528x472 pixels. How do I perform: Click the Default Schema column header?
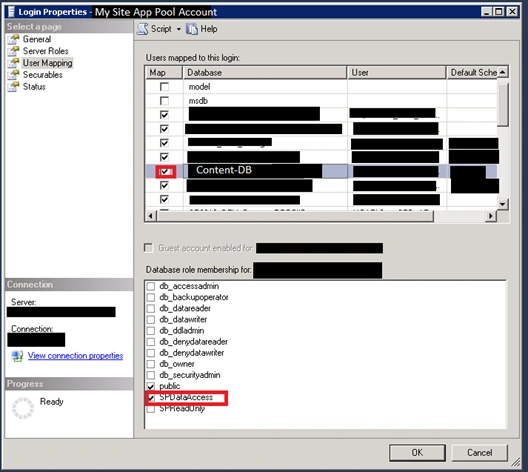[472, 73]
